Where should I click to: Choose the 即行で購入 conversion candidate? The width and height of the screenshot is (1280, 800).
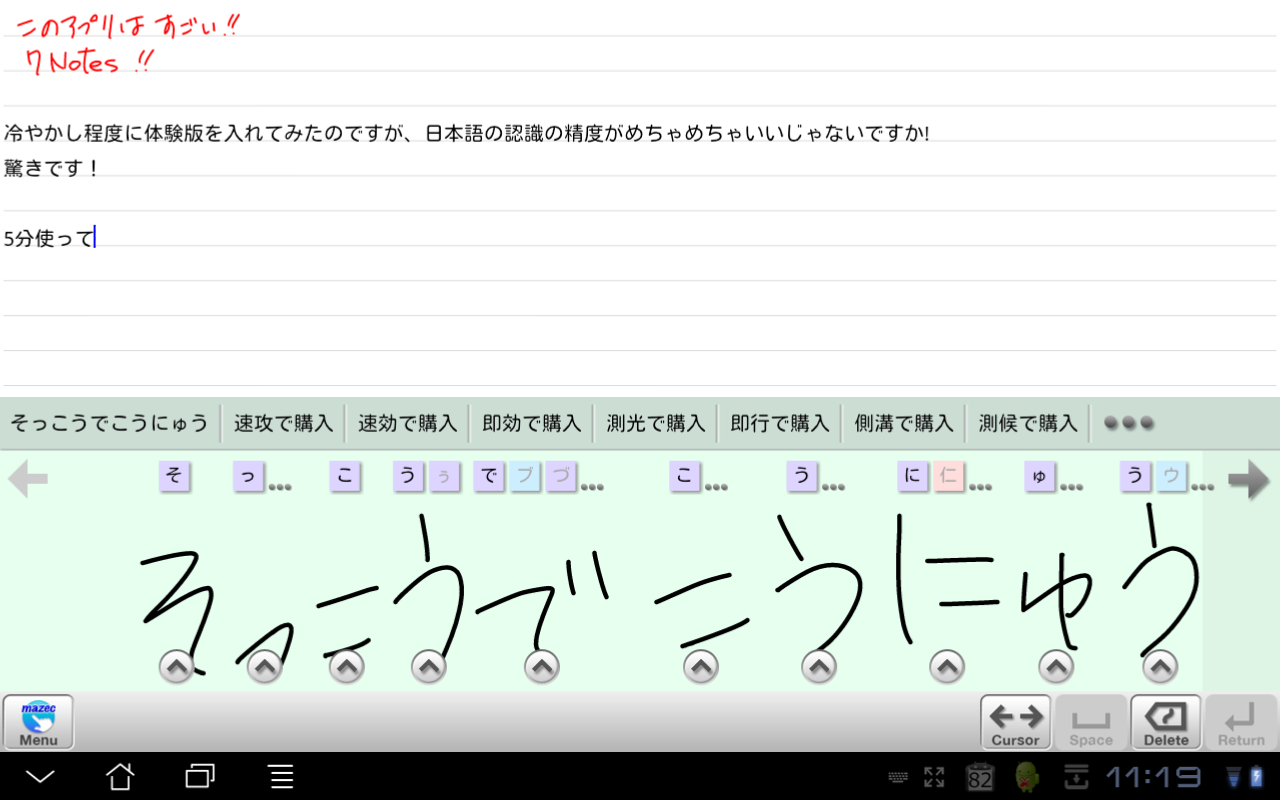point(780,423)
